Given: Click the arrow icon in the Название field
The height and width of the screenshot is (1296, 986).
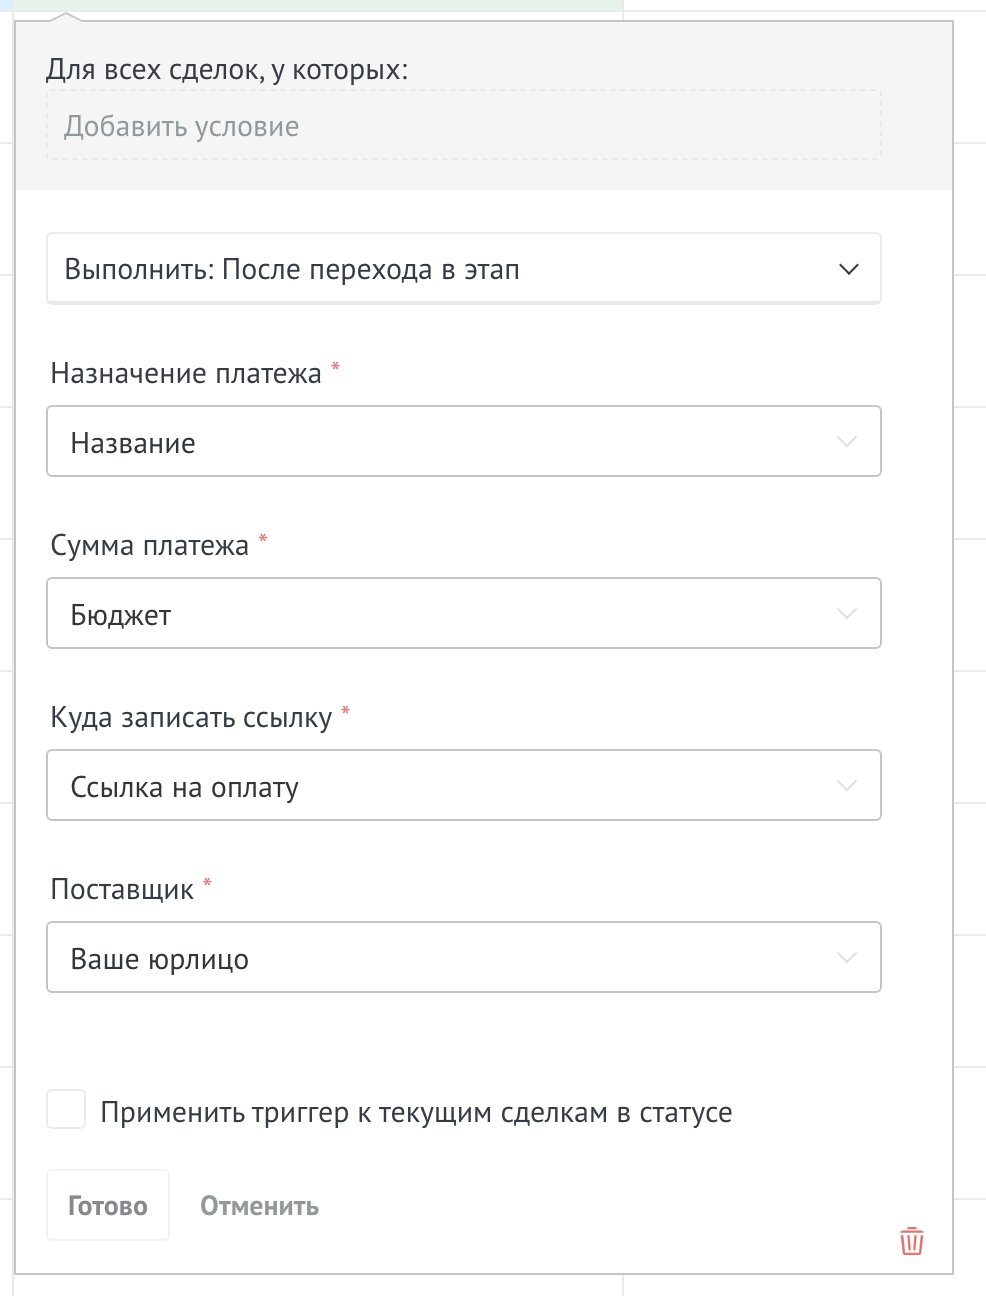Looking at the screenshot, I should coord(847,442).
